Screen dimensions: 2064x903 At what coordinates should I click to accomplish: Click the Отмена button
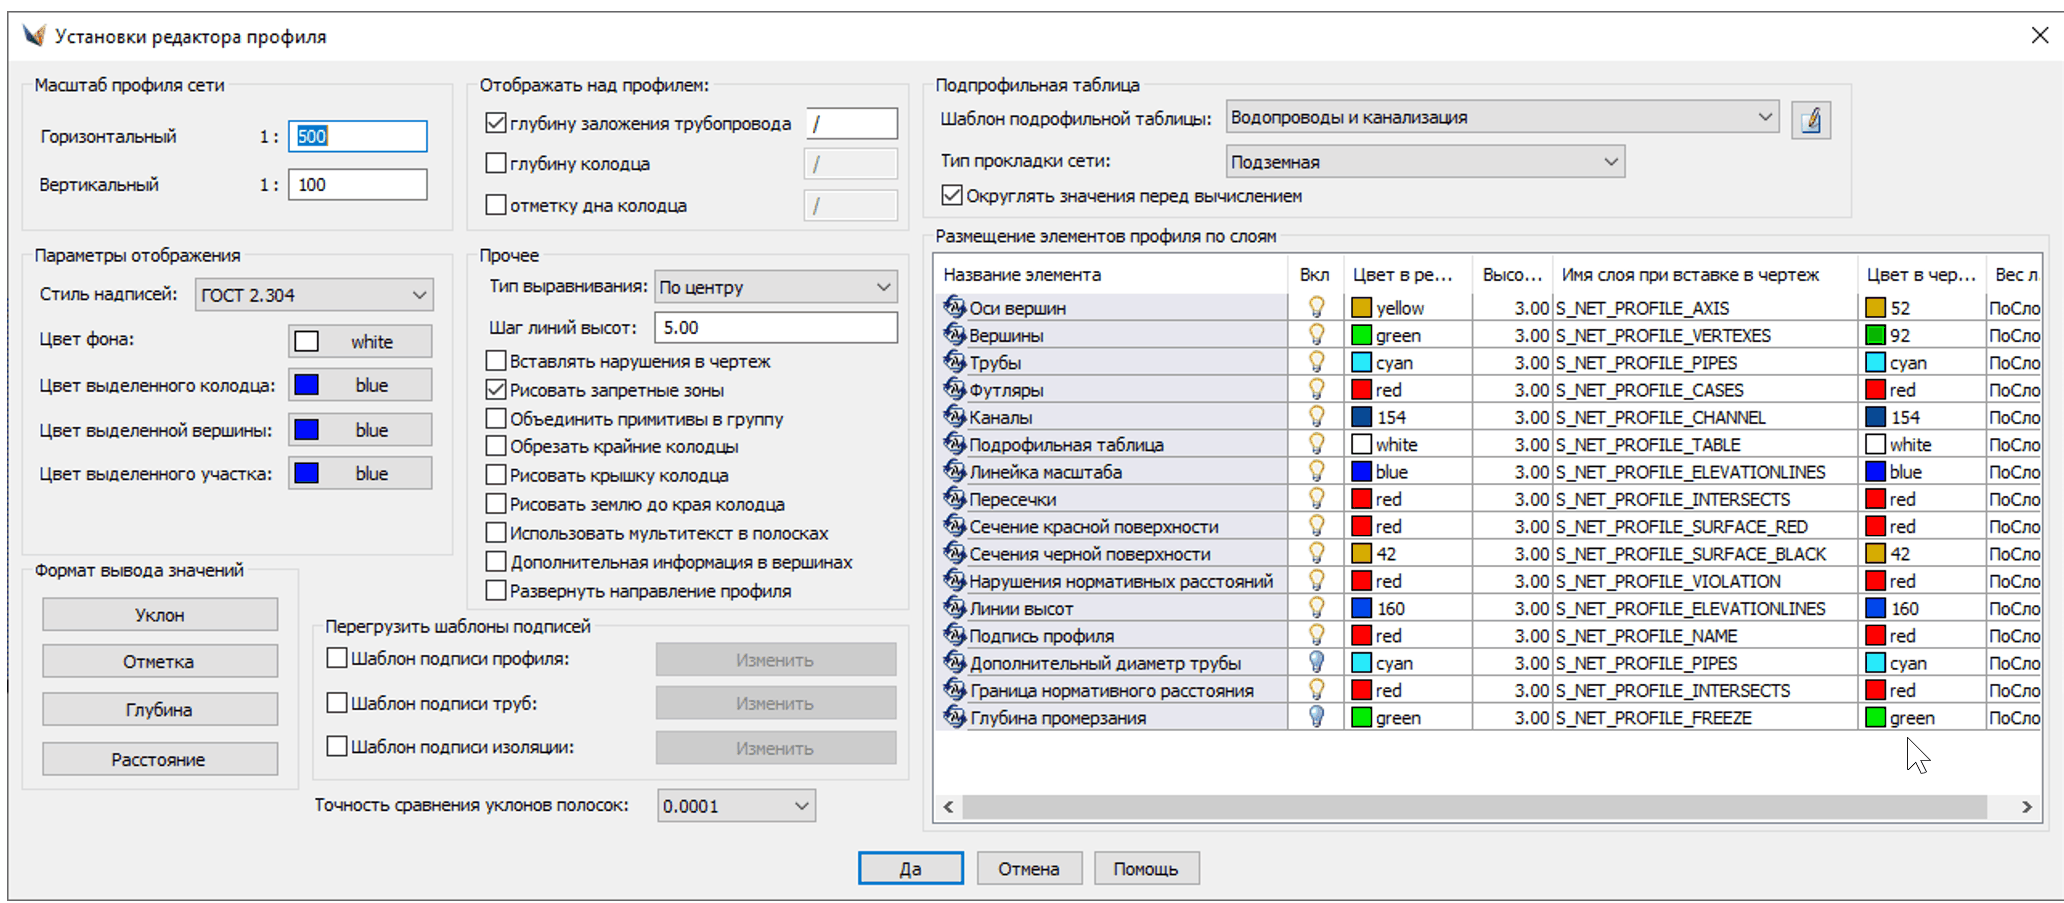(1028, 868)
